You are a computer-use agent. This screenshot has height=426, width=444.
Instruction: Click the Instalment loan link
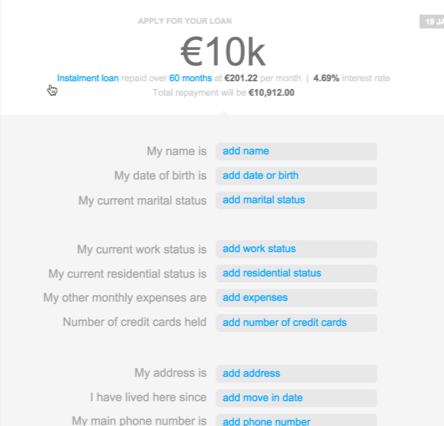pyautogui.click(x=88, y=78)
